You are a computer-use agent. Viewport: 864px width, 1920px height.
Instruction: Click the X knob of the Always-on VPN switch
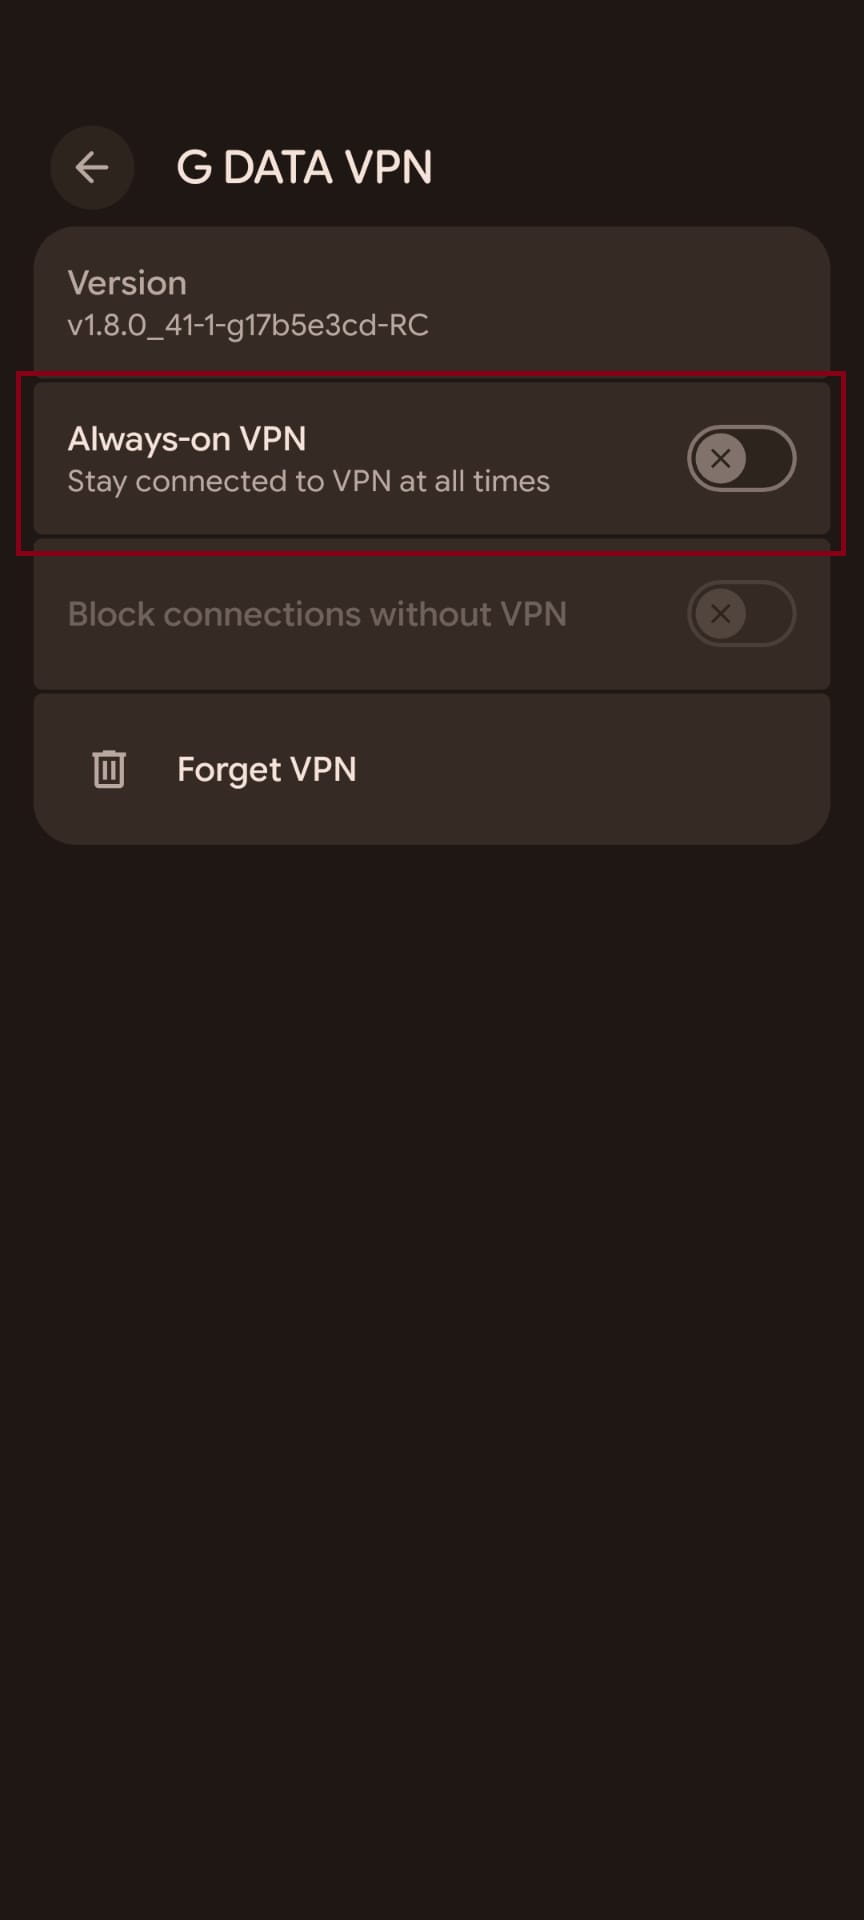tap(720, 459)
